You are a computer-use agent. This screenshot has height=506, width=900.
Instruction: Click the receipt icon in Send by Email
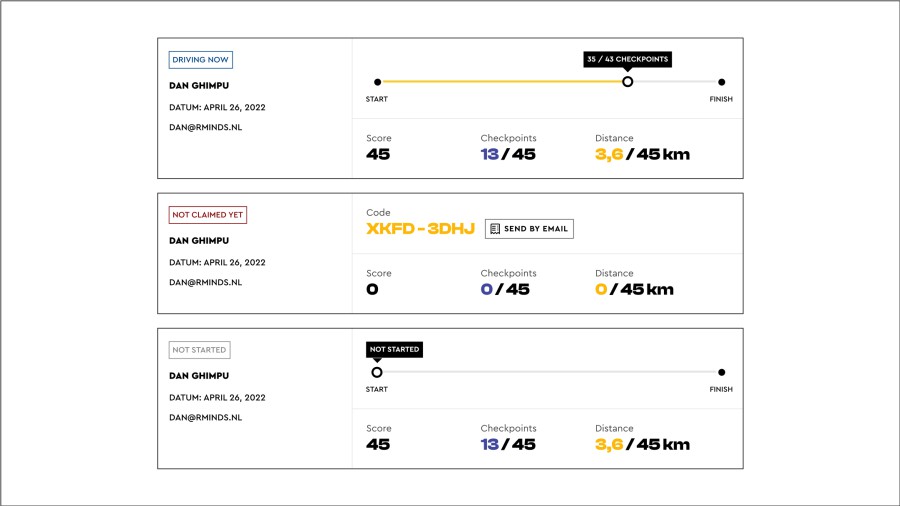[495, 229]
